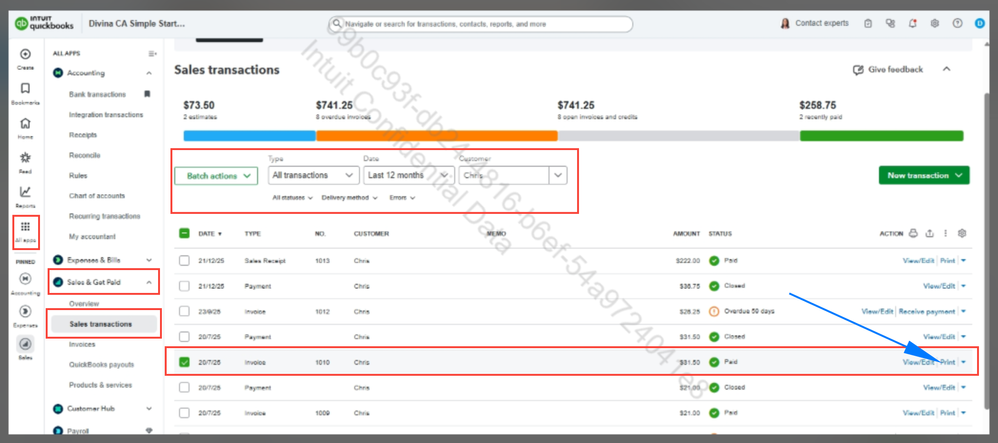Image resolution: width=998 pixels, height=443 pixels.
Task: Click Print for Invoice 1010
Action: coord(948,362)
